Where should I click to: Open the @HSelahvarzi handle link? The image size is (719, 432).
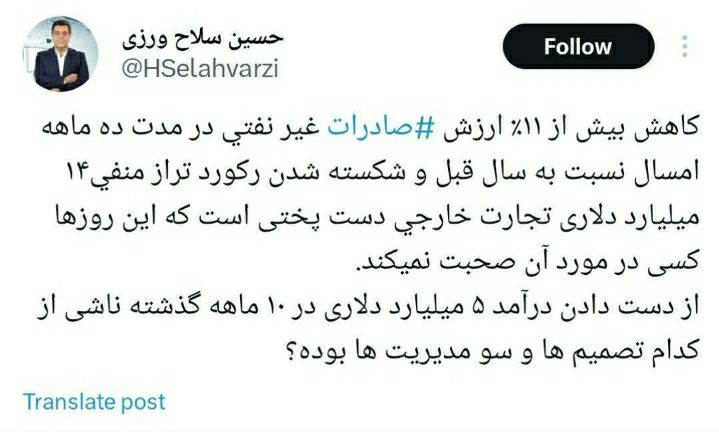(x=200, y=69)
